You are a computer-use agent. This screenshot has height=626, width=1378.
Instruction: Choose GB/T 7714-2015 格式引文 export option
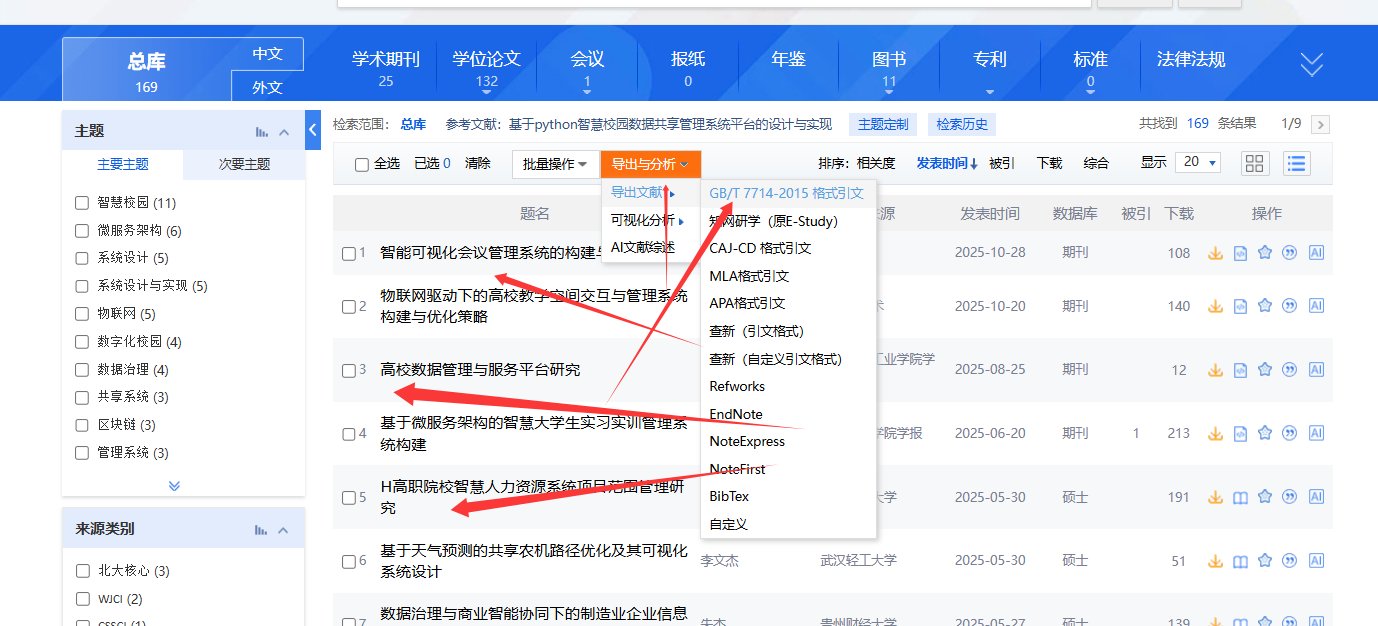pyautogui.click(x=786, y=193)
